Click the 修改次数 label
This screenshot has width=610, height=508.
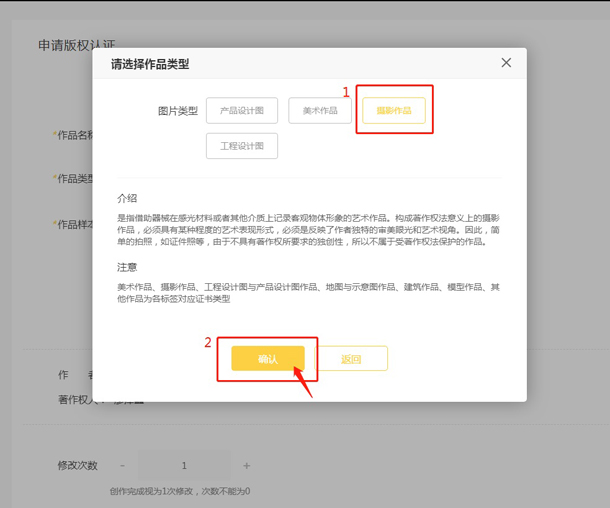coord(77,465)
